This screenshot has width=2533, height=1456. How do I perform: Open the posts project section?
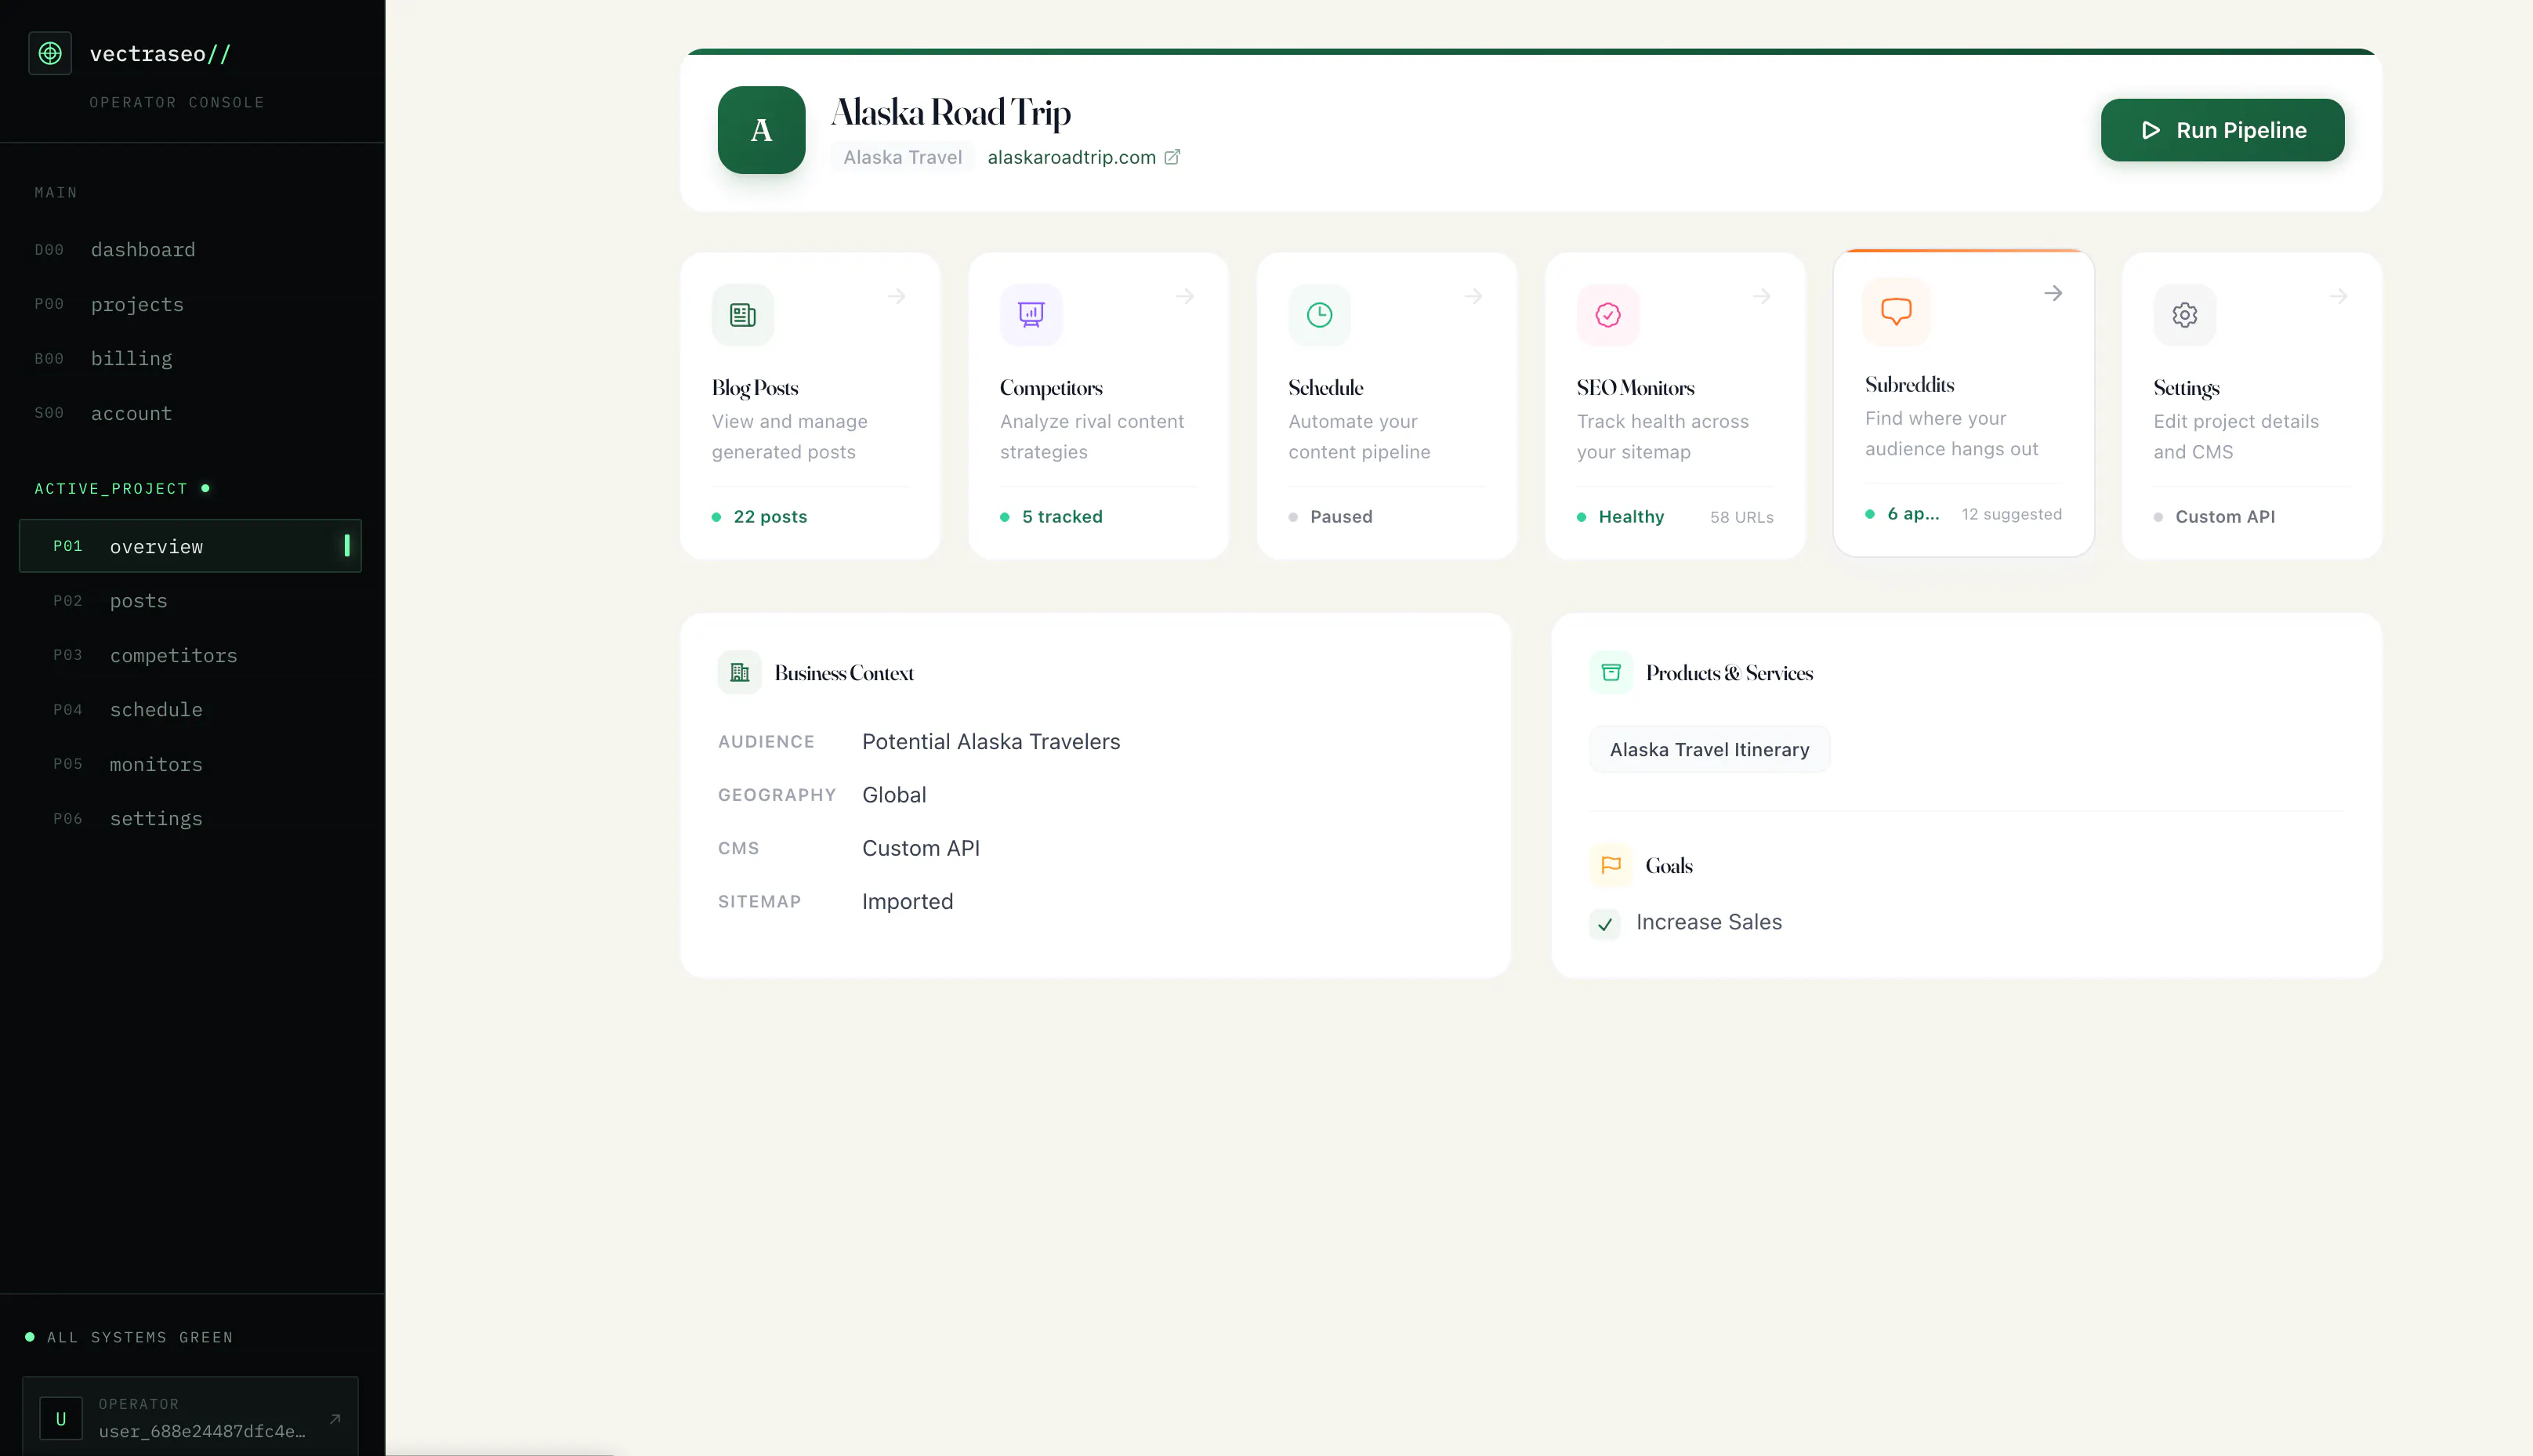click(190, 601)
